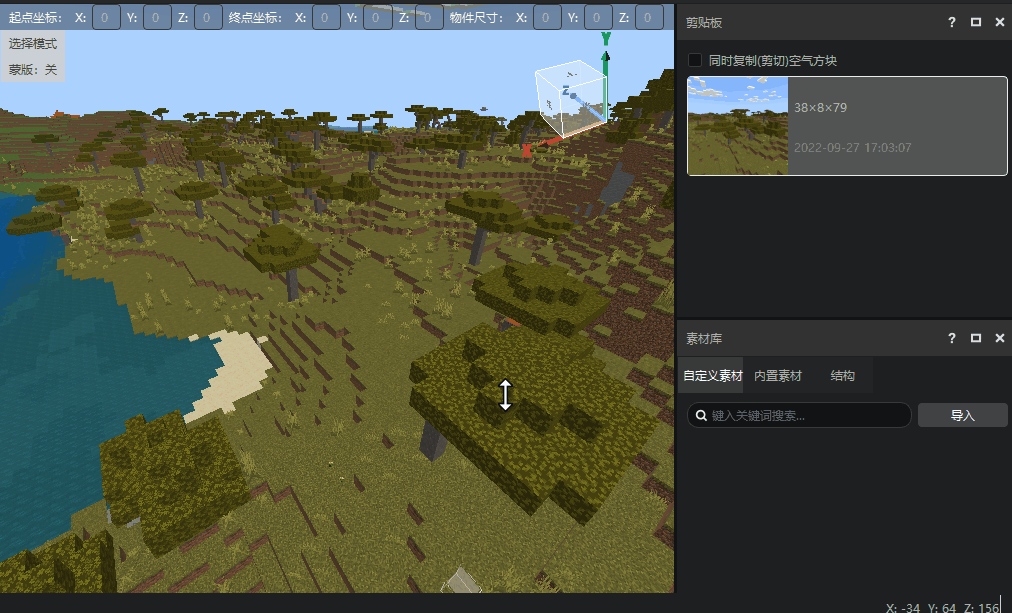
Task: Click the end coordinate Z field
Action: [x=428, y=17]
